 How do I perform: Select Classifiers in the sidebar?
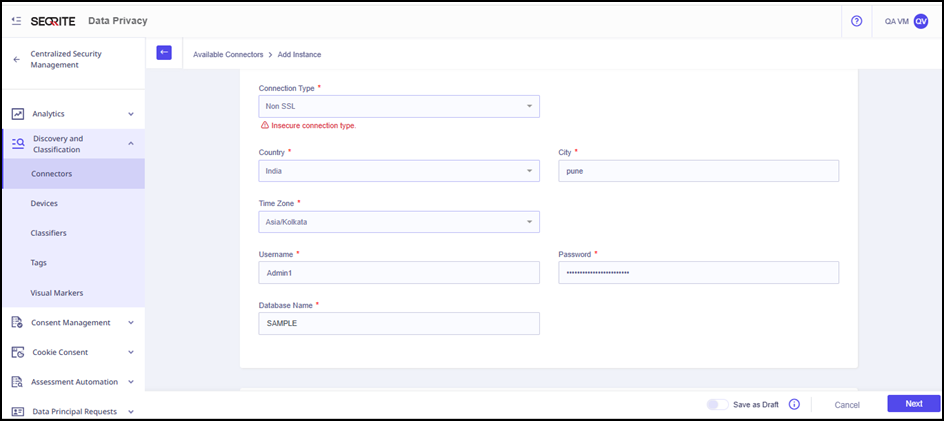click(49, 233)
